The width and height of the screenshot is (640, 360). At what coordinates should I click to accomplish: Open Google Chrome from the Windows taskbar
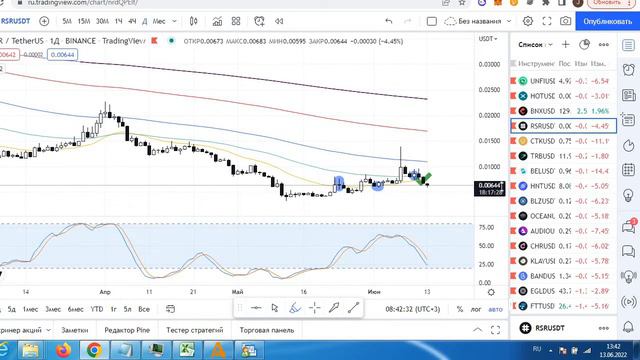pos(94,350)
